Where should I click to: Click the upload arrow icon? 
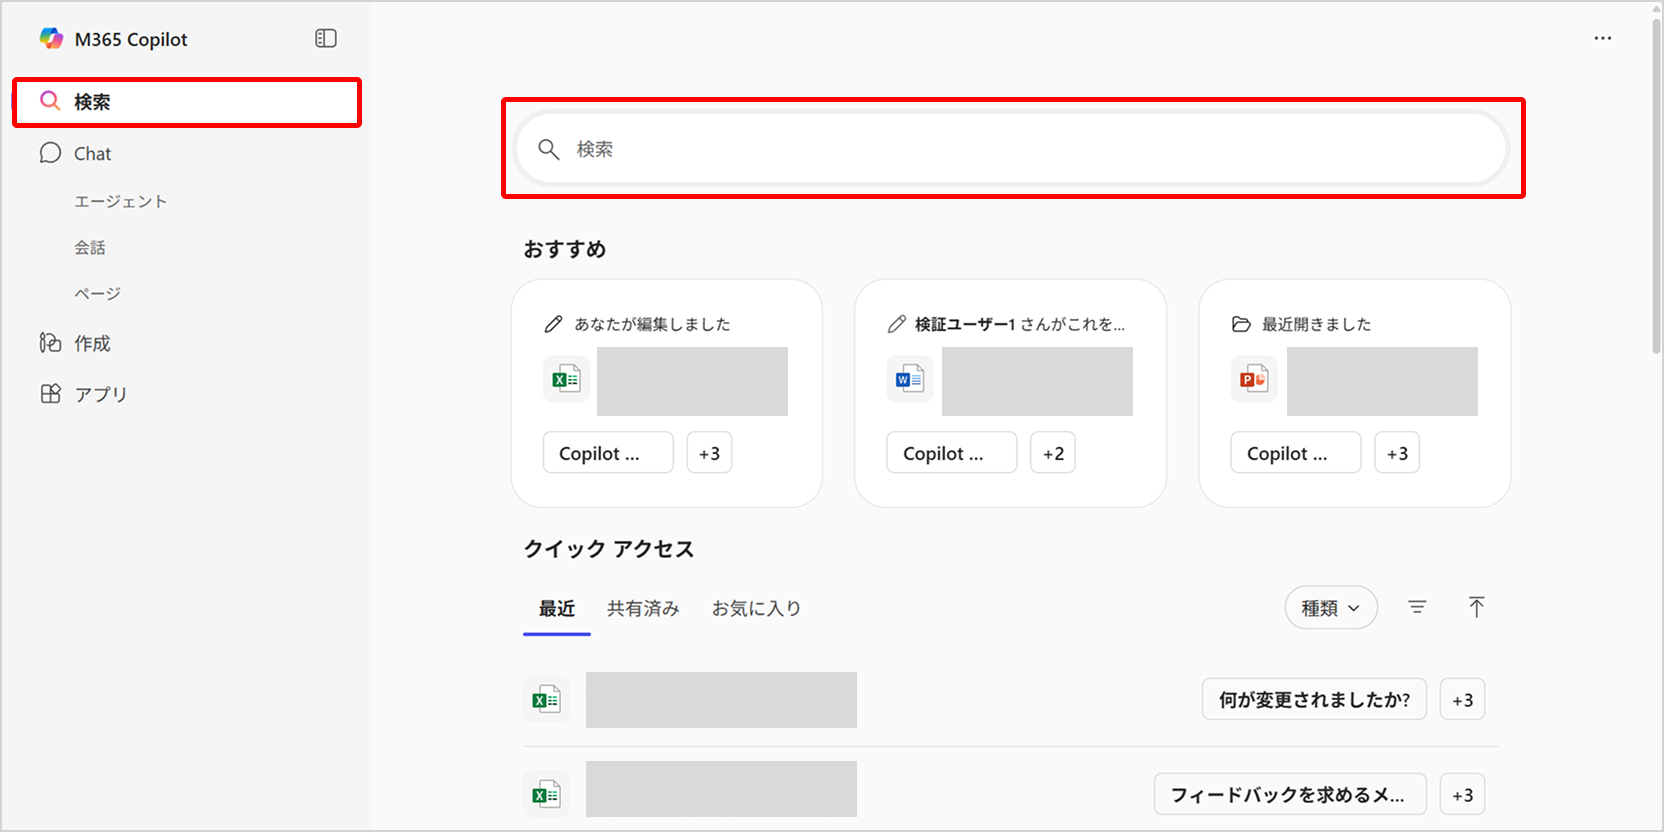(x=1476, y=607)
